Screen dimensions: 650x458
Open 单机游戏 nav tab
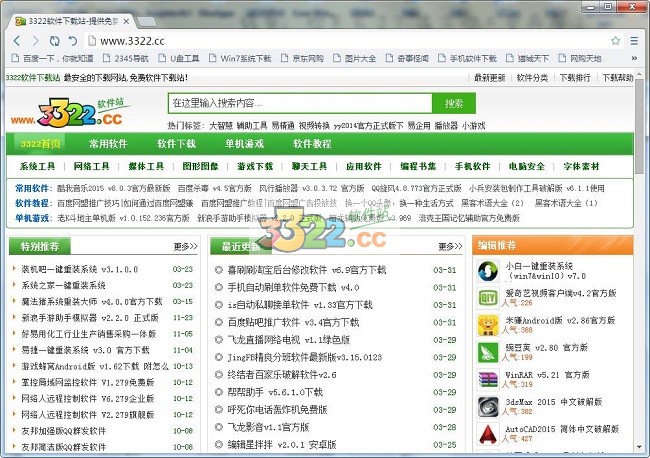point(244,144)
